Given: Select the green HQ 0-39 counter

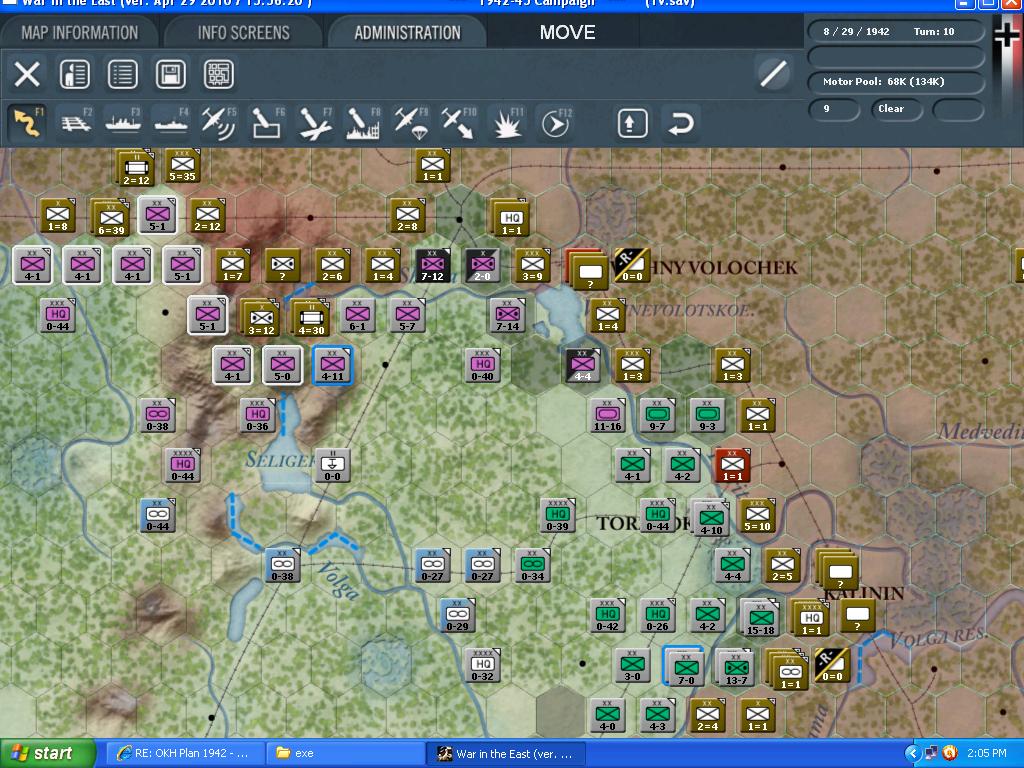Looking at the screenshot, I should tap(557, 515).
